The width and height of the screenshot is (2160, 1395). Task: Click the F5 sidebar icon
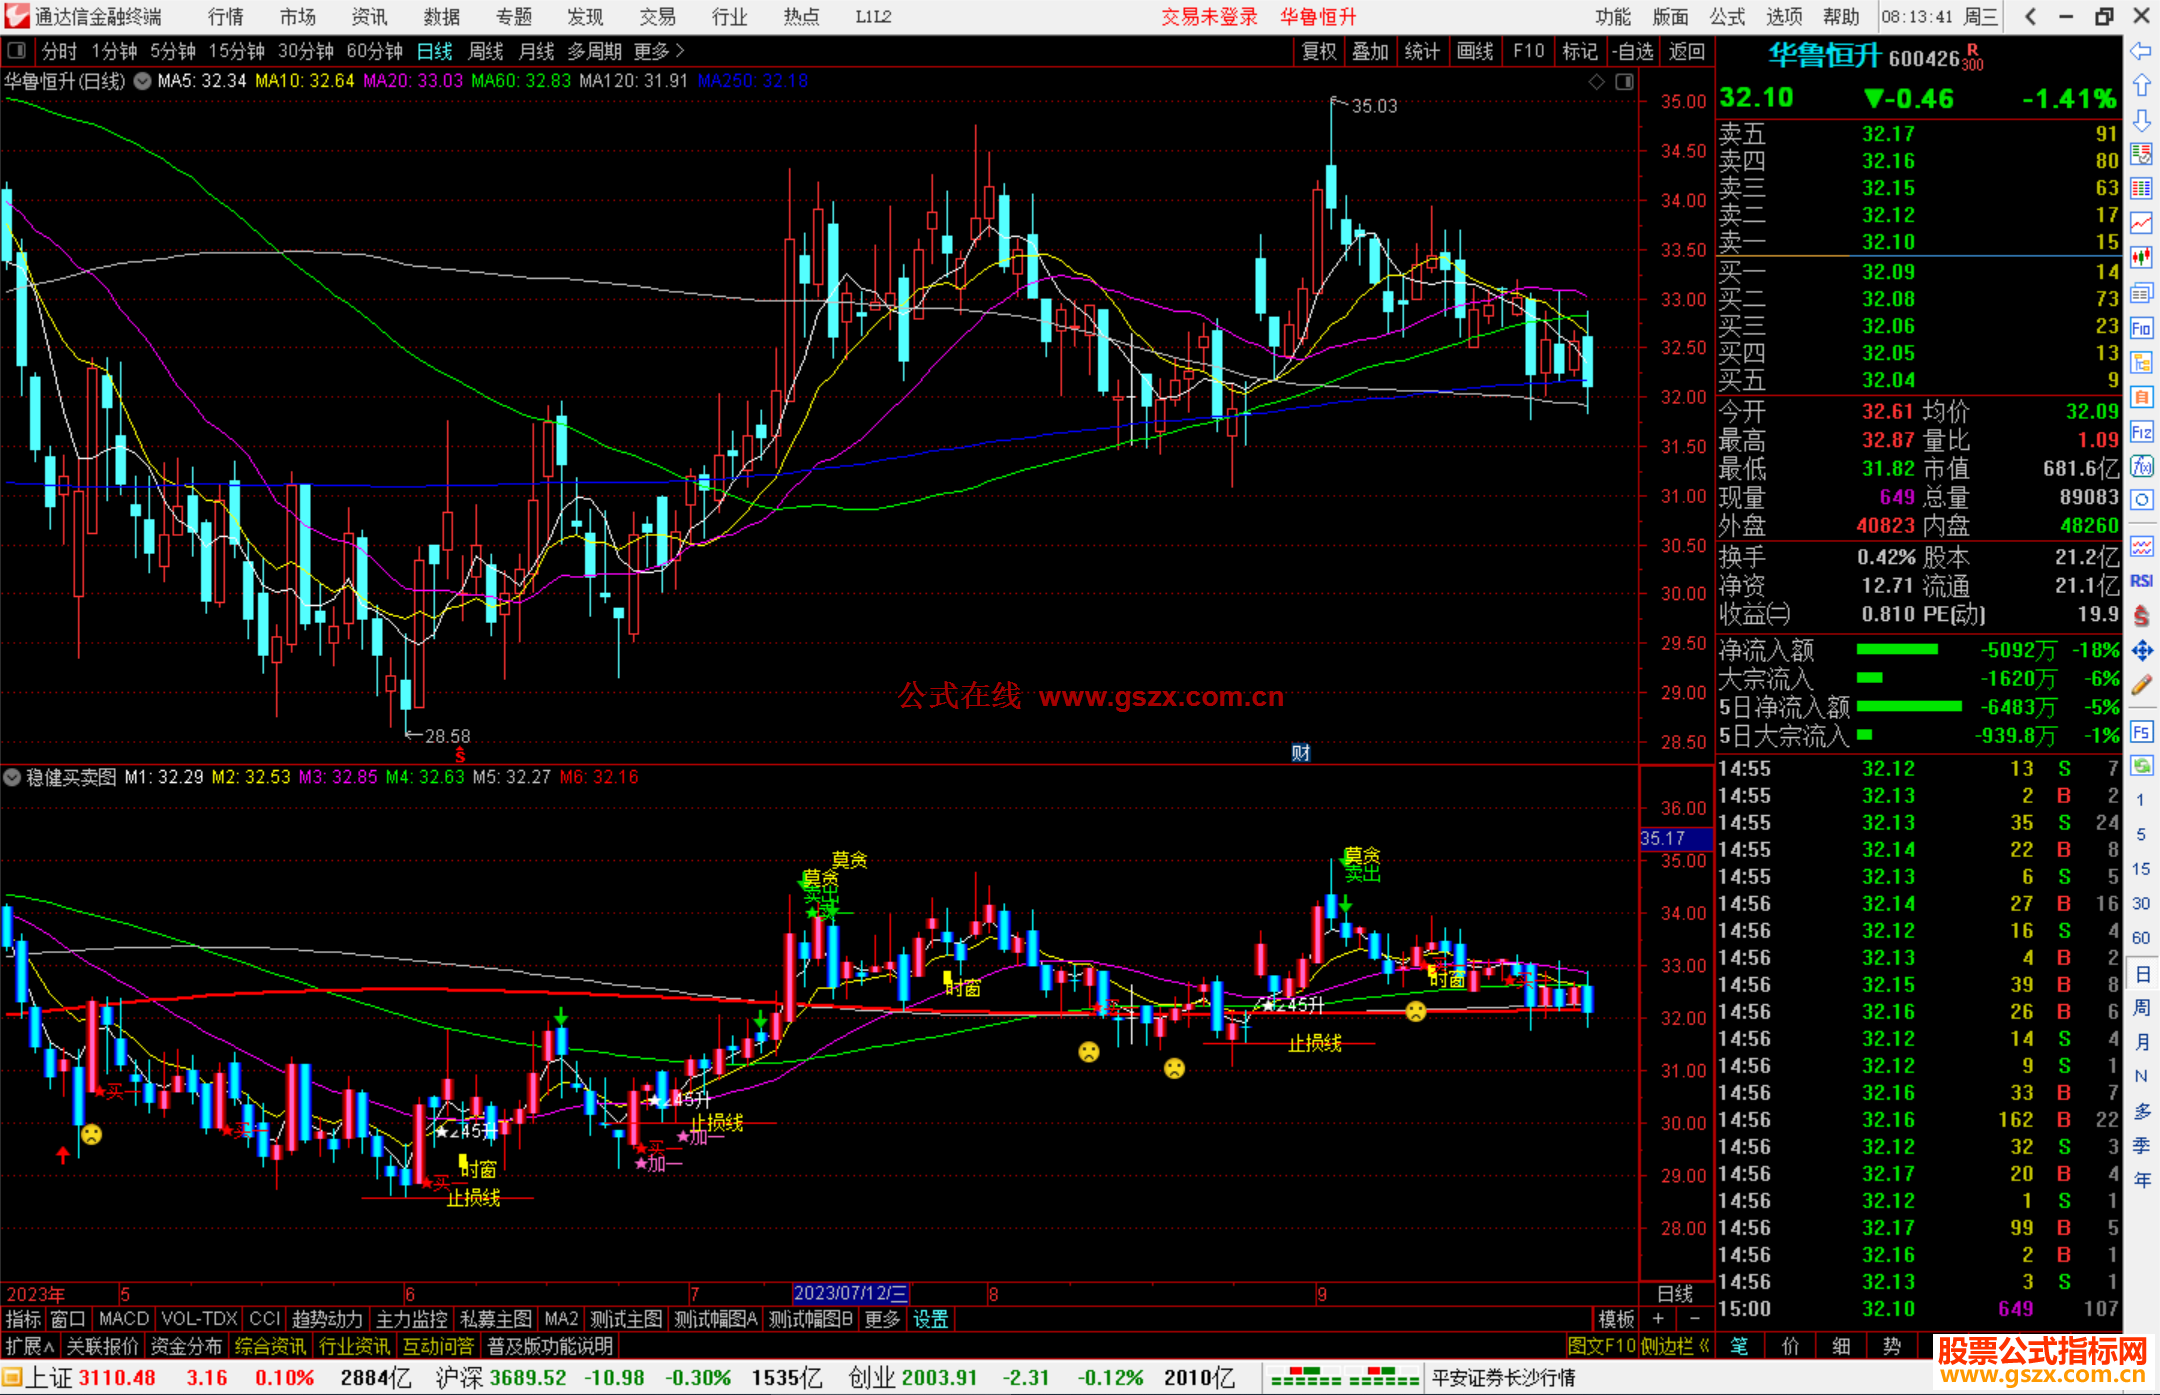pos(2141,732)
